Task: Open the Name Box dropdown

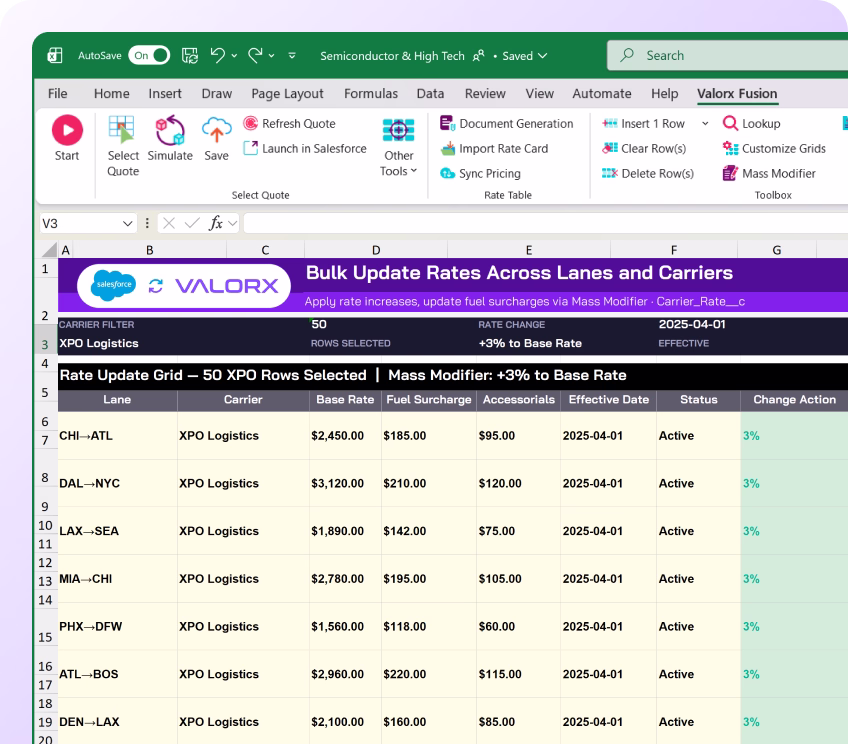Action: [128, 223]
